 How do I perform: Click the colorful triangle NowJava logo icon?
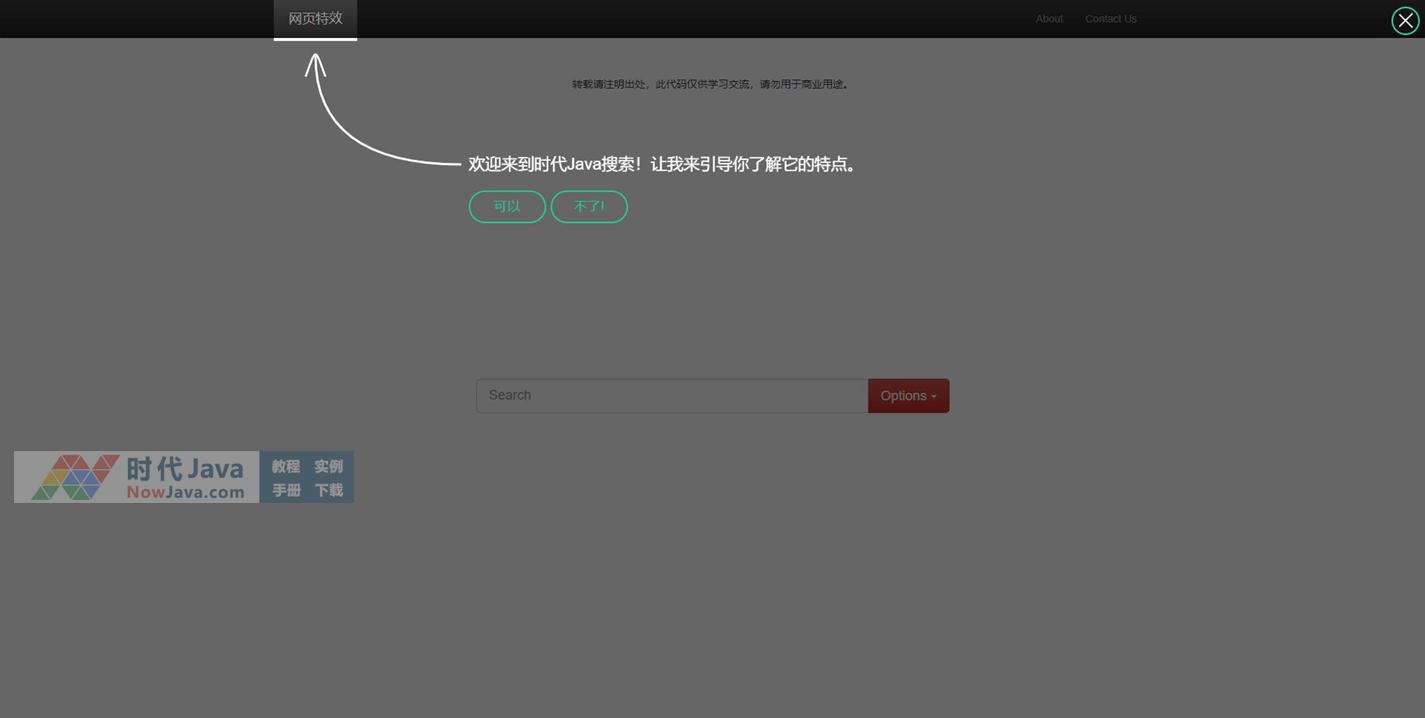click(75, 477)
